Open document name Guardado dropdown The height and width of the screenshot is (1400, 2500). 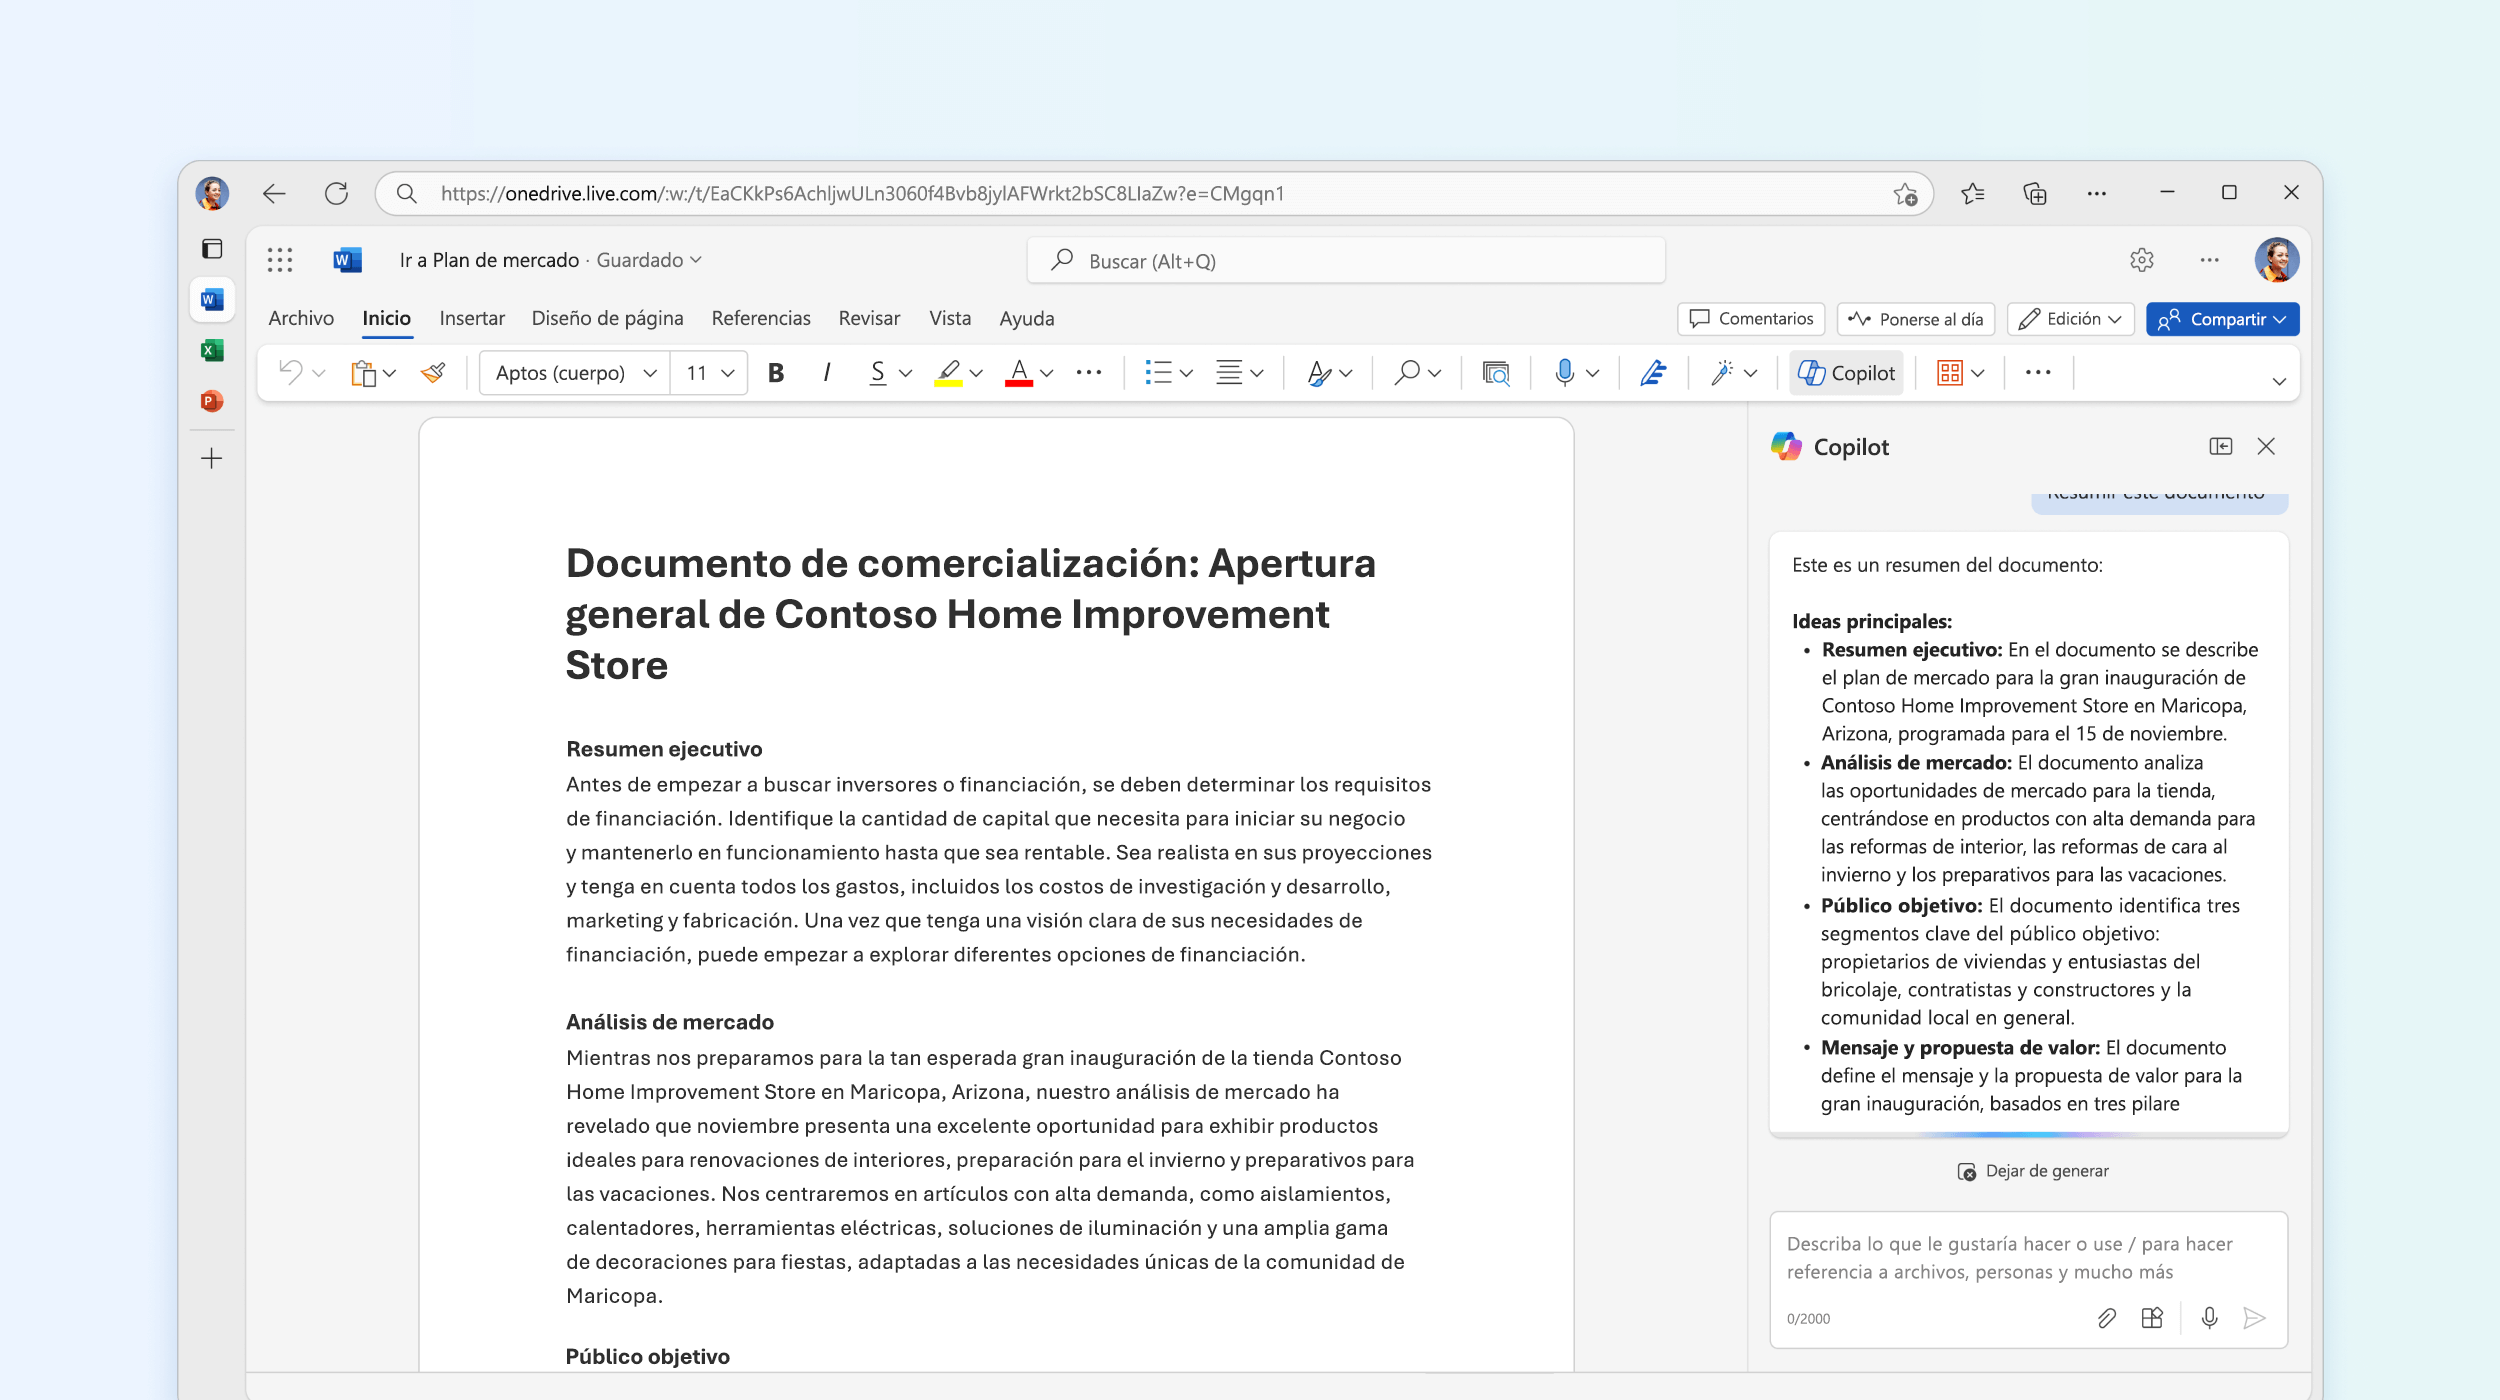(649, 260)
